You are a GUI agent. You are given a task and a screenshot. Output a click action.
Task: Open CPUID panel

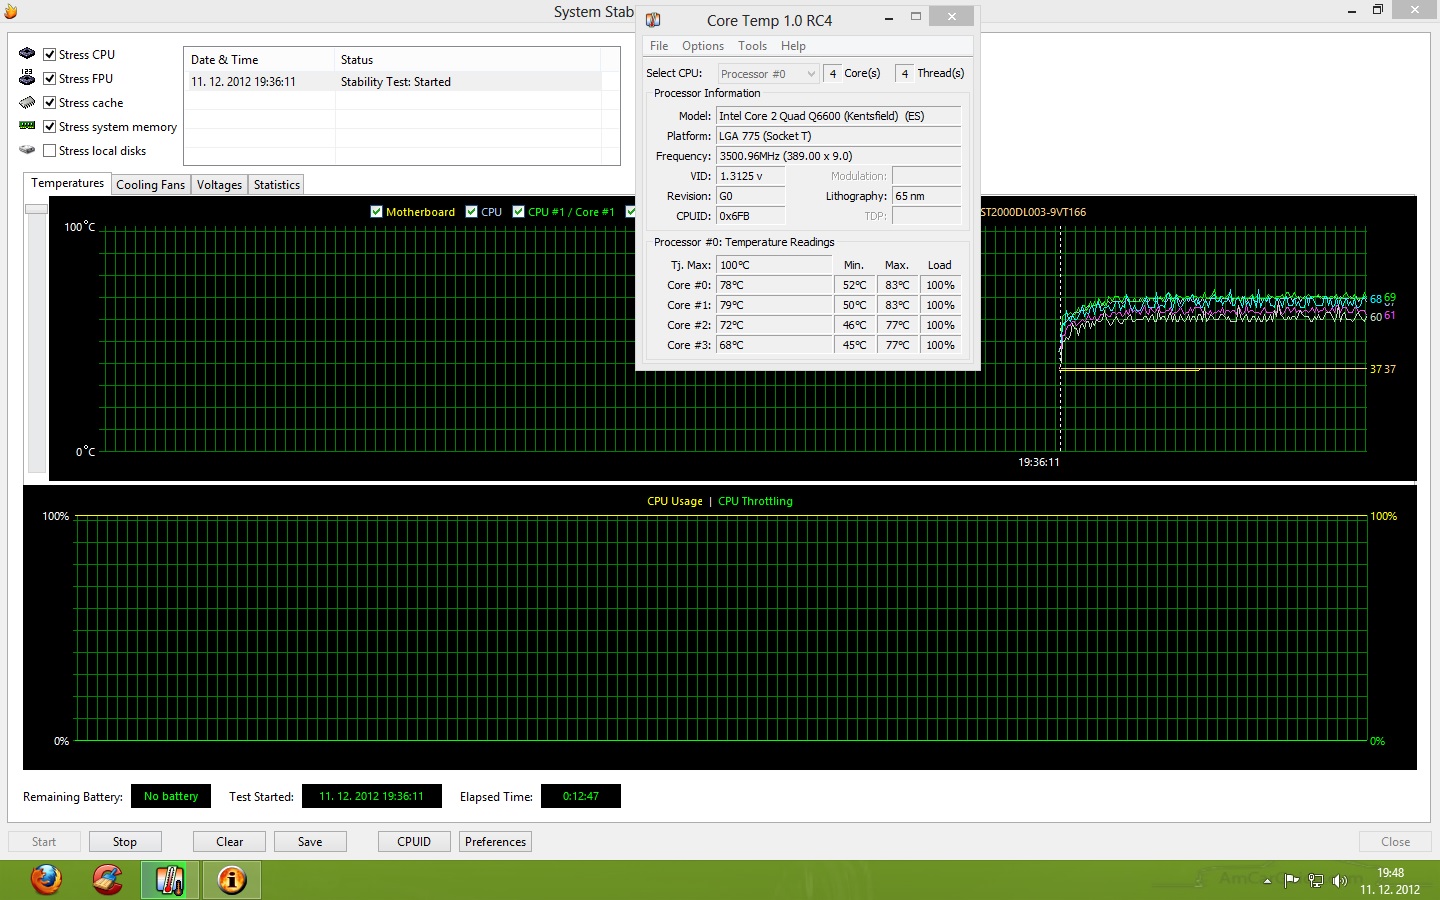414,842
